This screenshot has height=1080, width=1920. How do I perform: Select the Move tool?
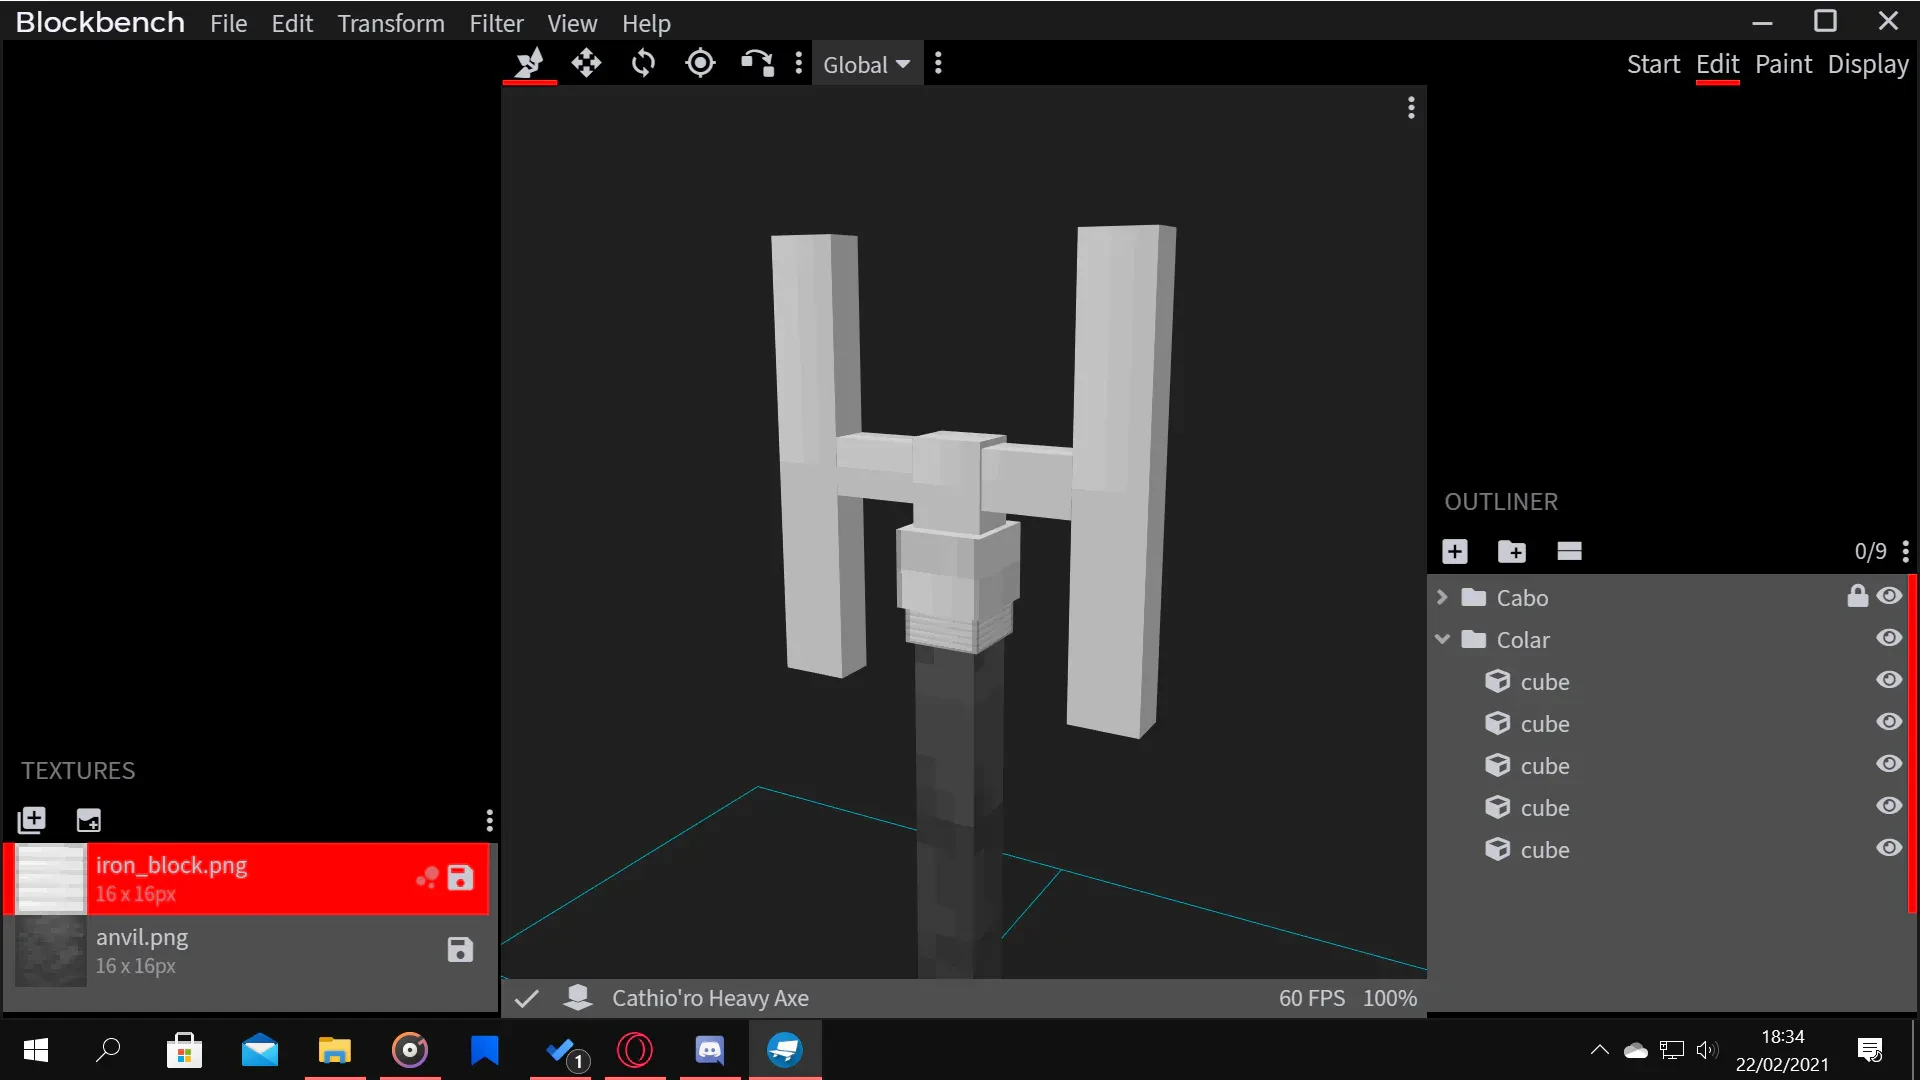(x=586, y=63)
